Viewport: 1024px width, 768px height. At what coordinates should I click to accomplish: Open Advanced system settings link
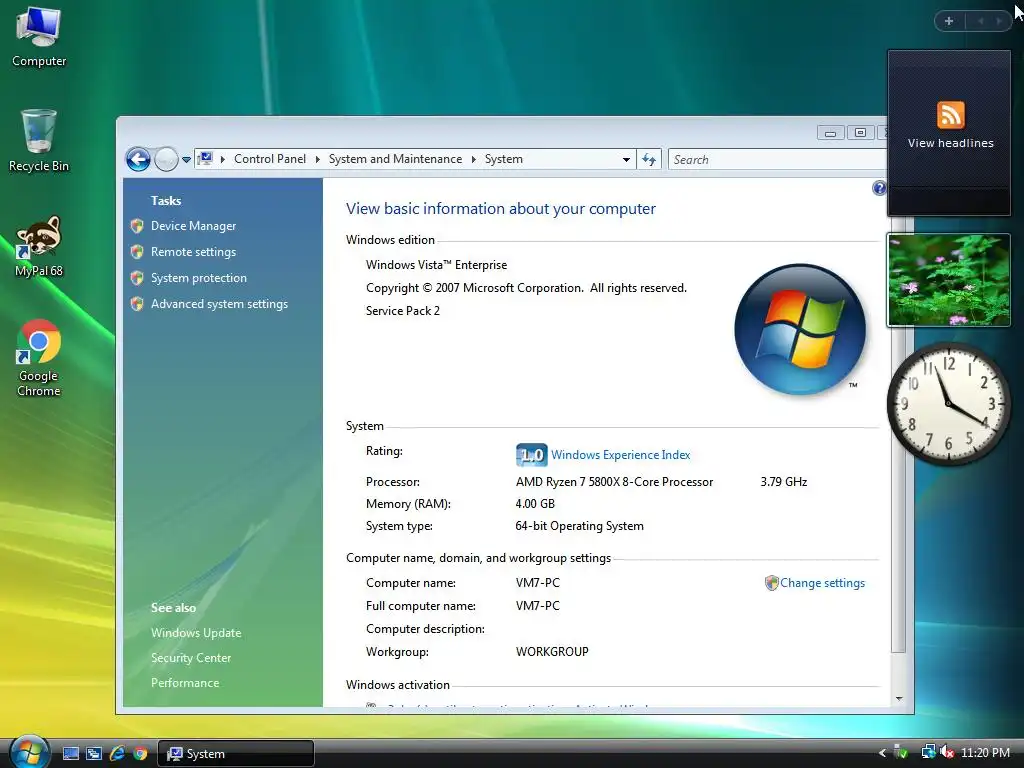click(x=219, y=304)
